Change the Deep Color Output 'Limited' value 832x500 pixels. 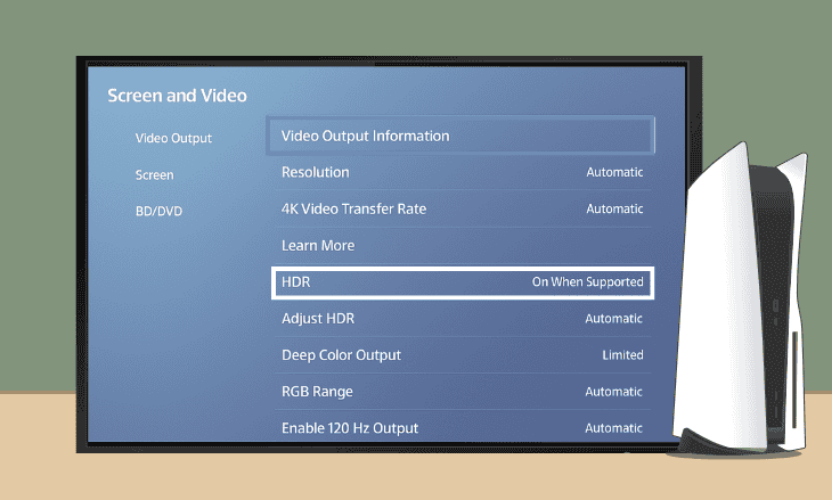point(622,355)
